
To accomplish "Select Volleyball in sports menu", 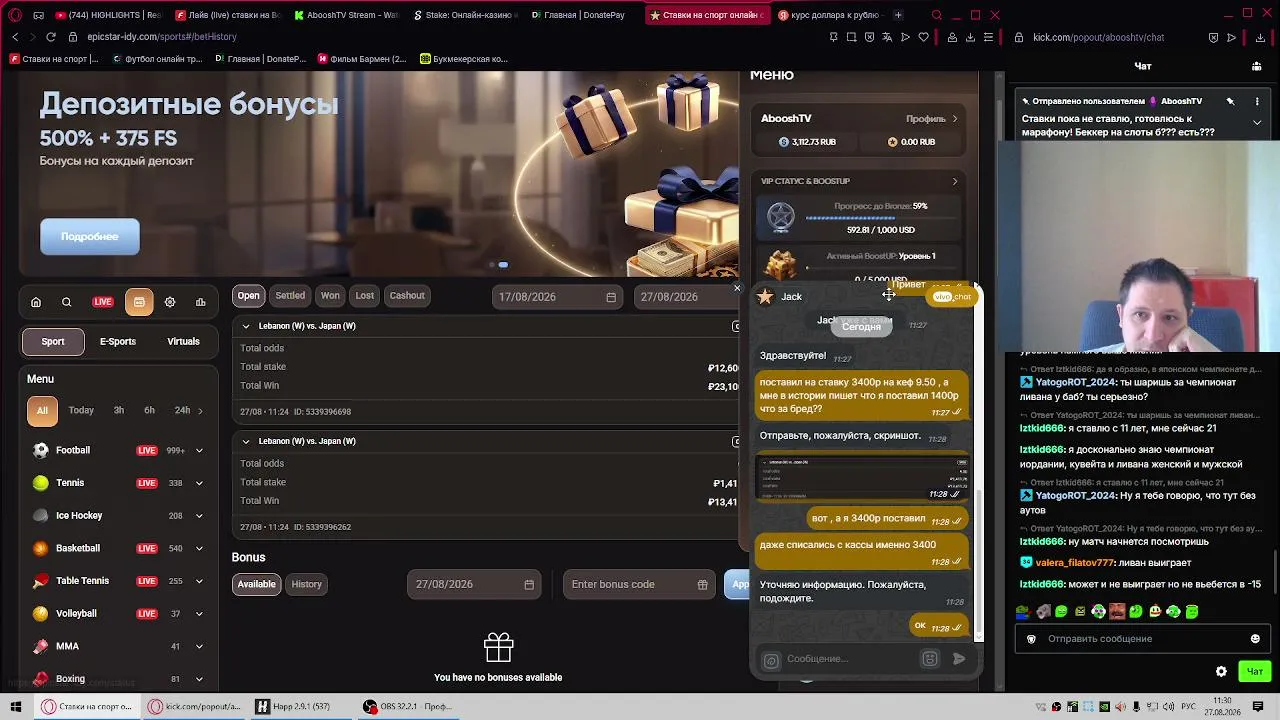I will click(x=76, y=613).
